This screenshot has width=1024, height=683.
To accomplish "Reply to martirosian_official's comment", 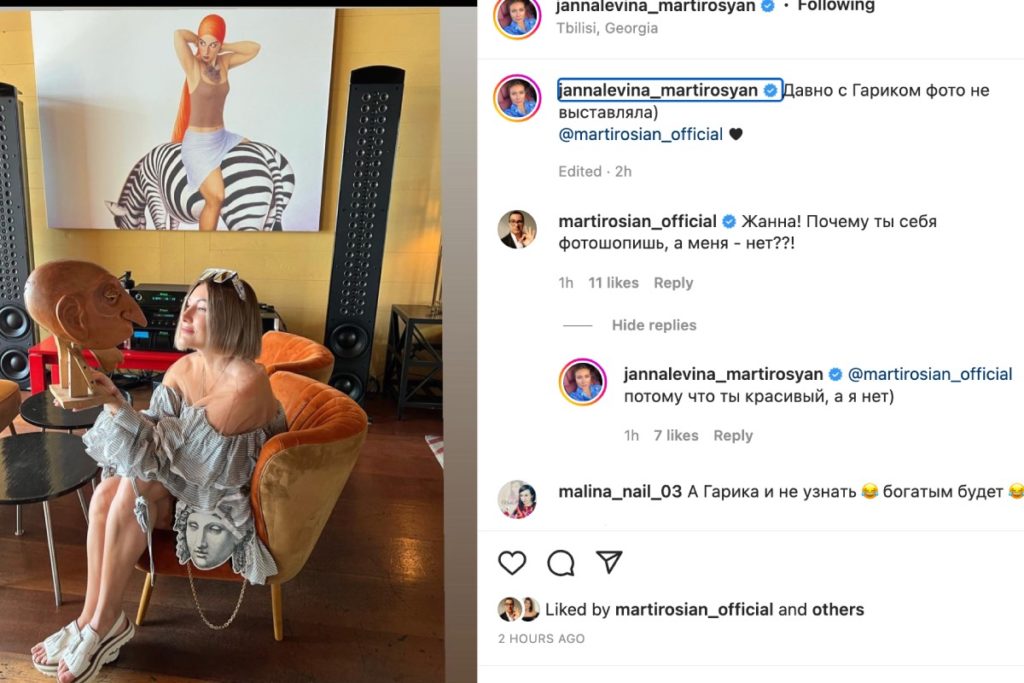I will pos(673,283).
